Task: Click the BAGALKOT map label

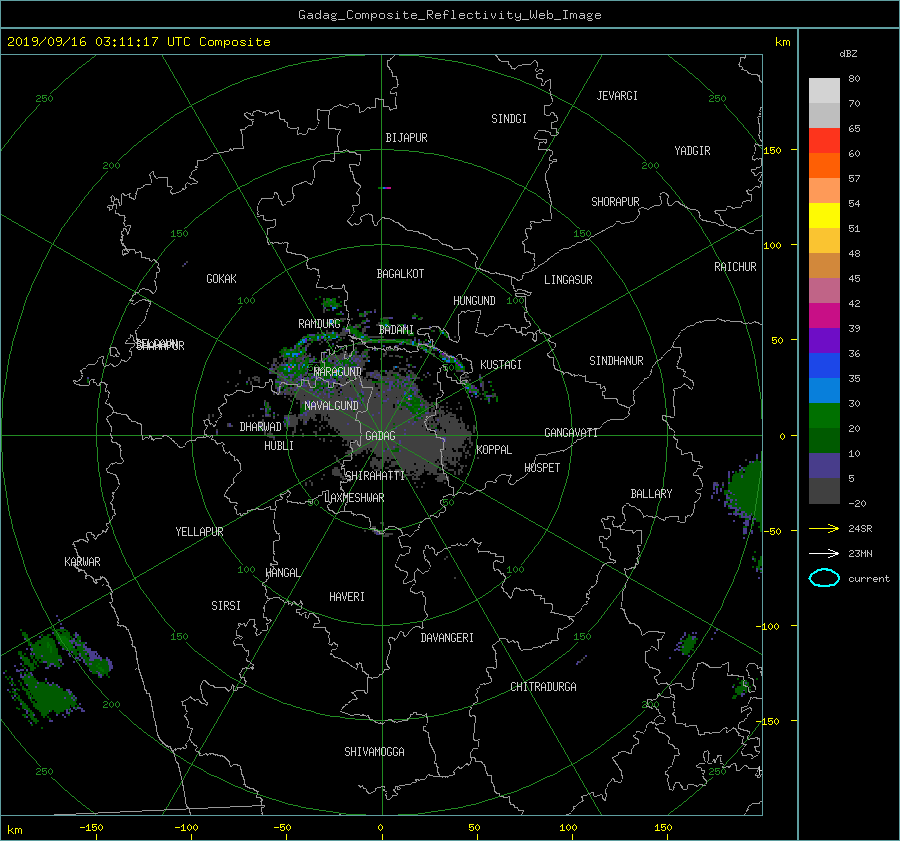Action: pos(400,274)
